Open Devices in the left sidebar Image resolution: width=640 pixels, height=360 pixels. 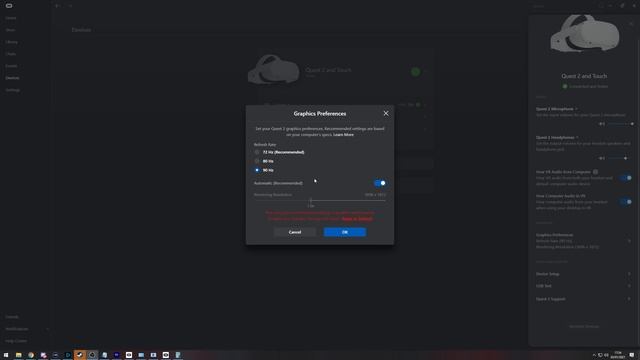click(12, 78)
